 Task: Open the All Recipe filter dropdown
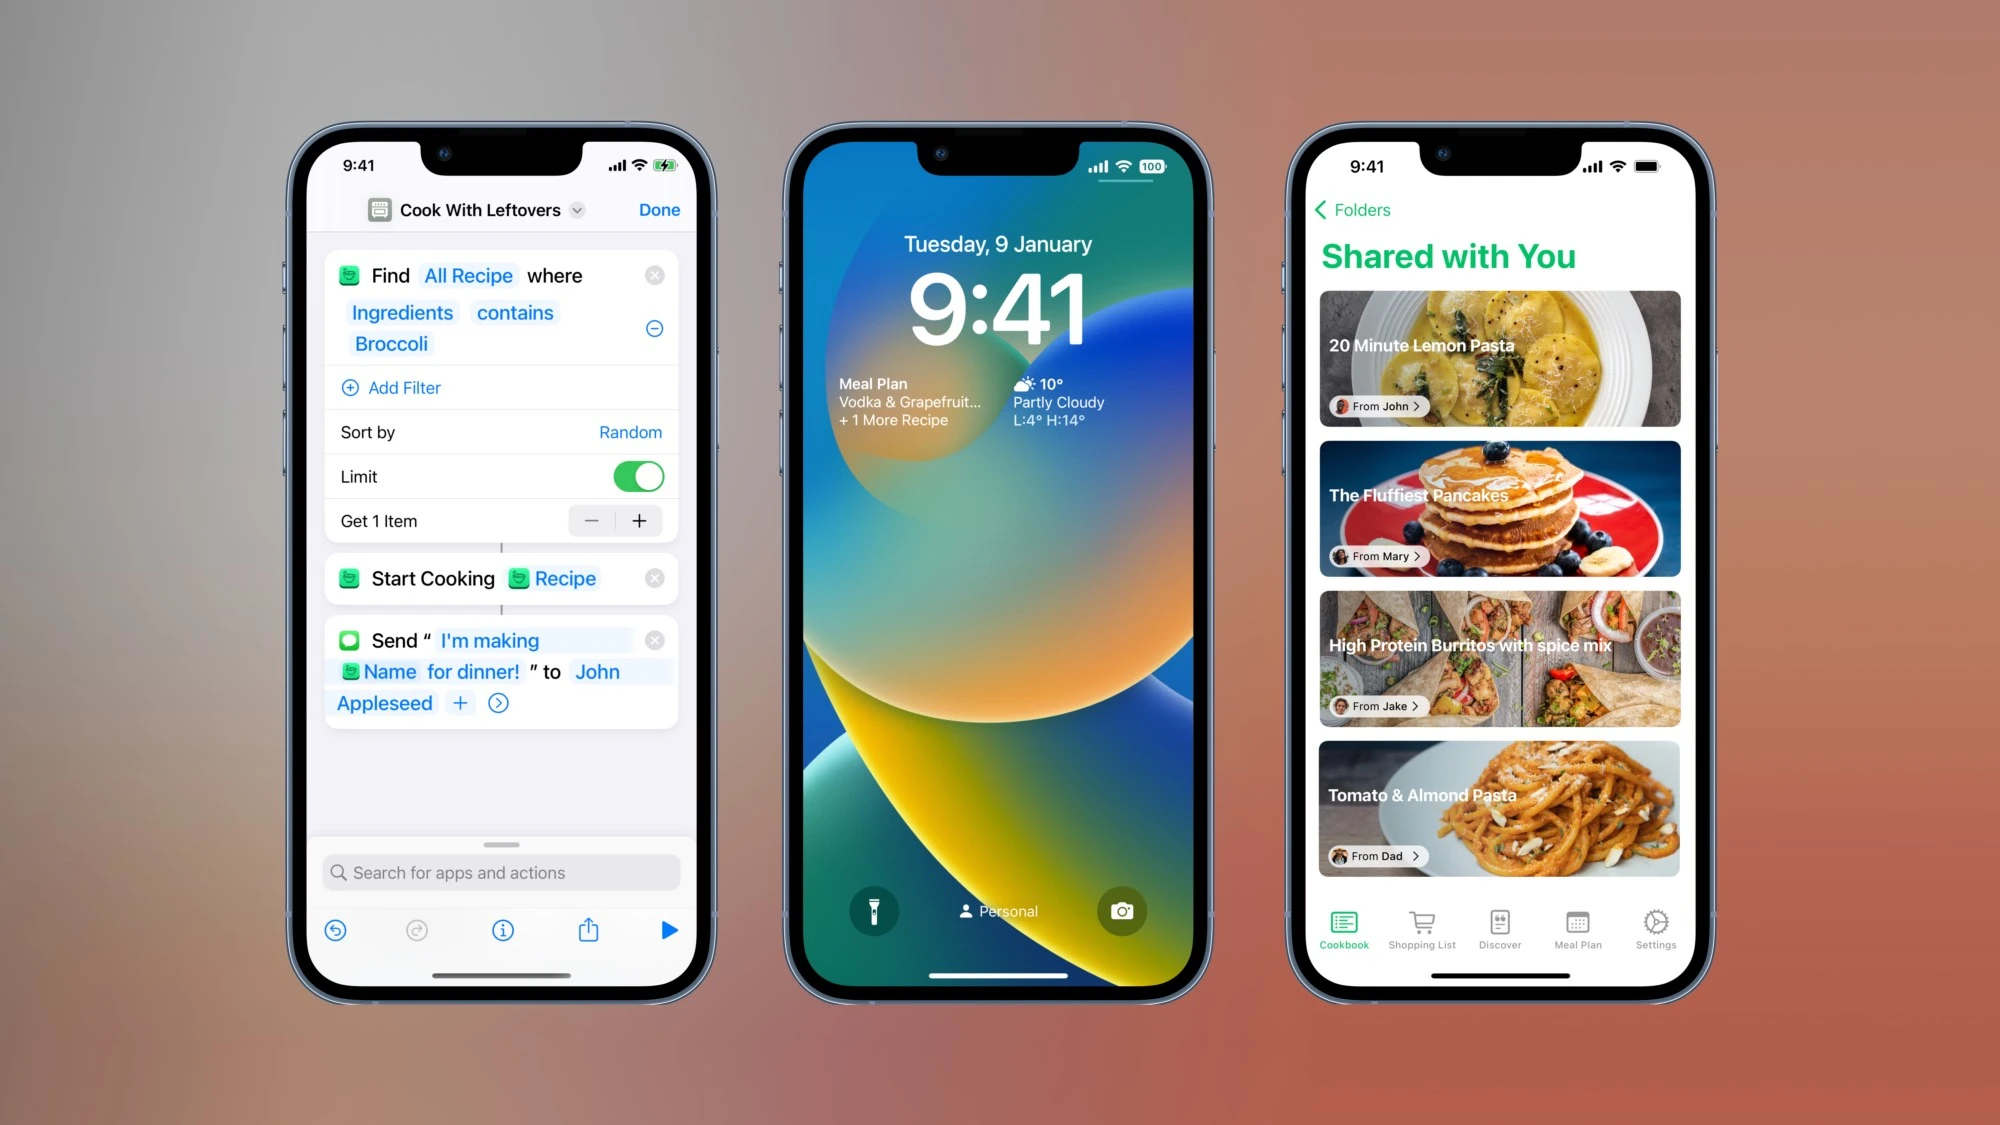[x=467, y=275]
